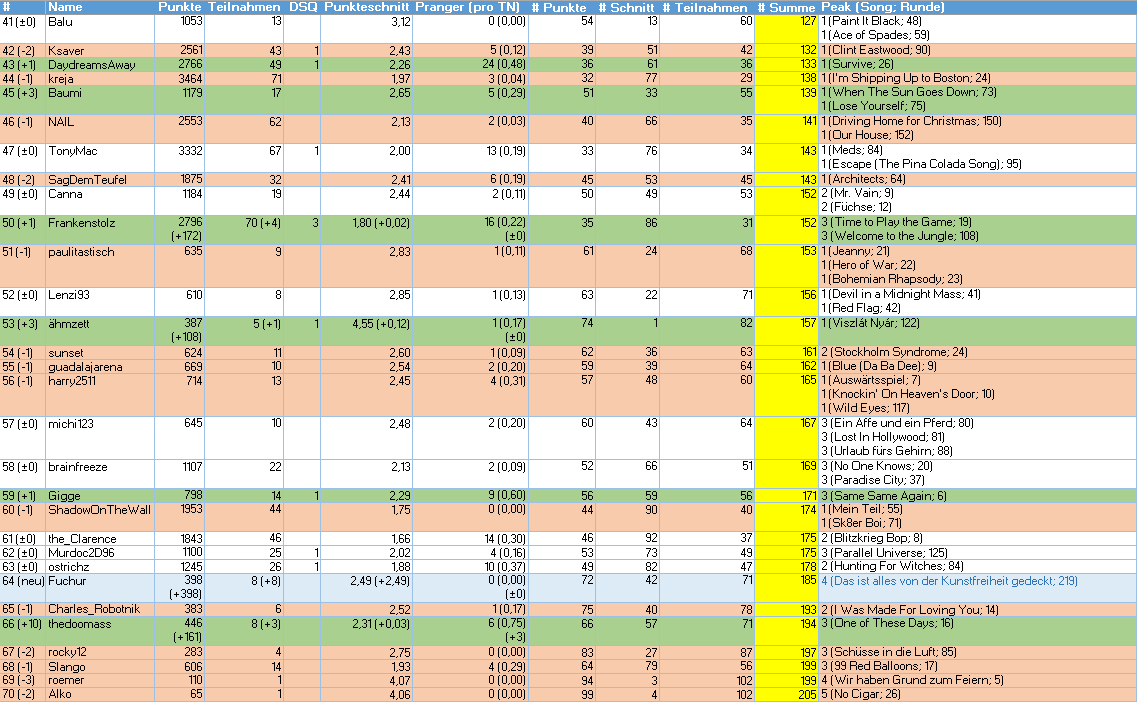
Task: Click the DSQ column header
Action: click(x=303, y=7)
